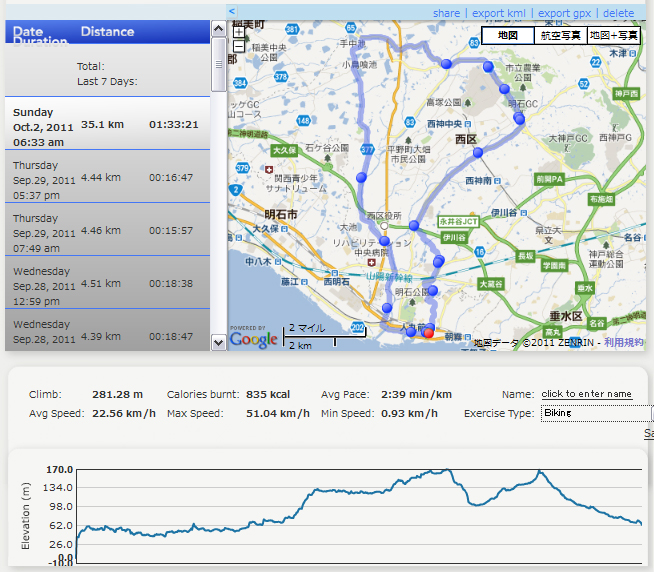654x572 pixels.
Task: Collapse the sidebar with the left arrow
Action: point(232,12)
